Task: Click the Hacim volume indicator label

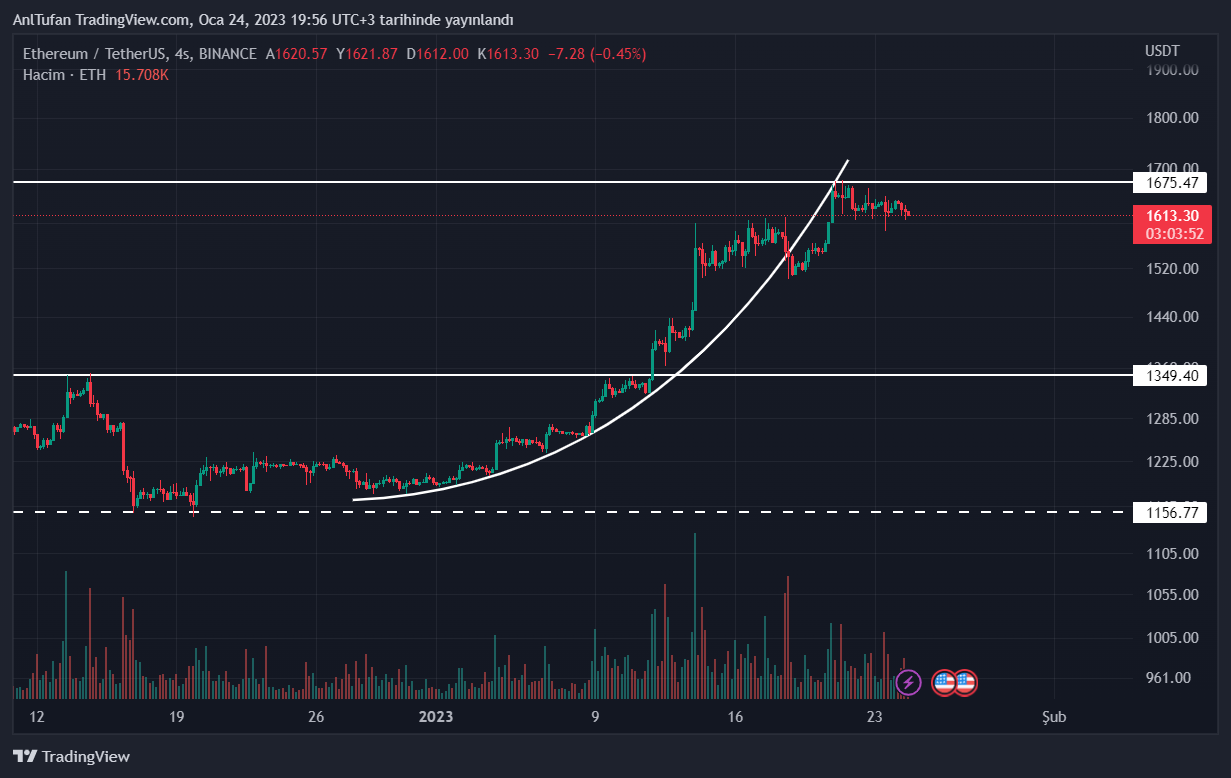Action: [x=43, y=75]
